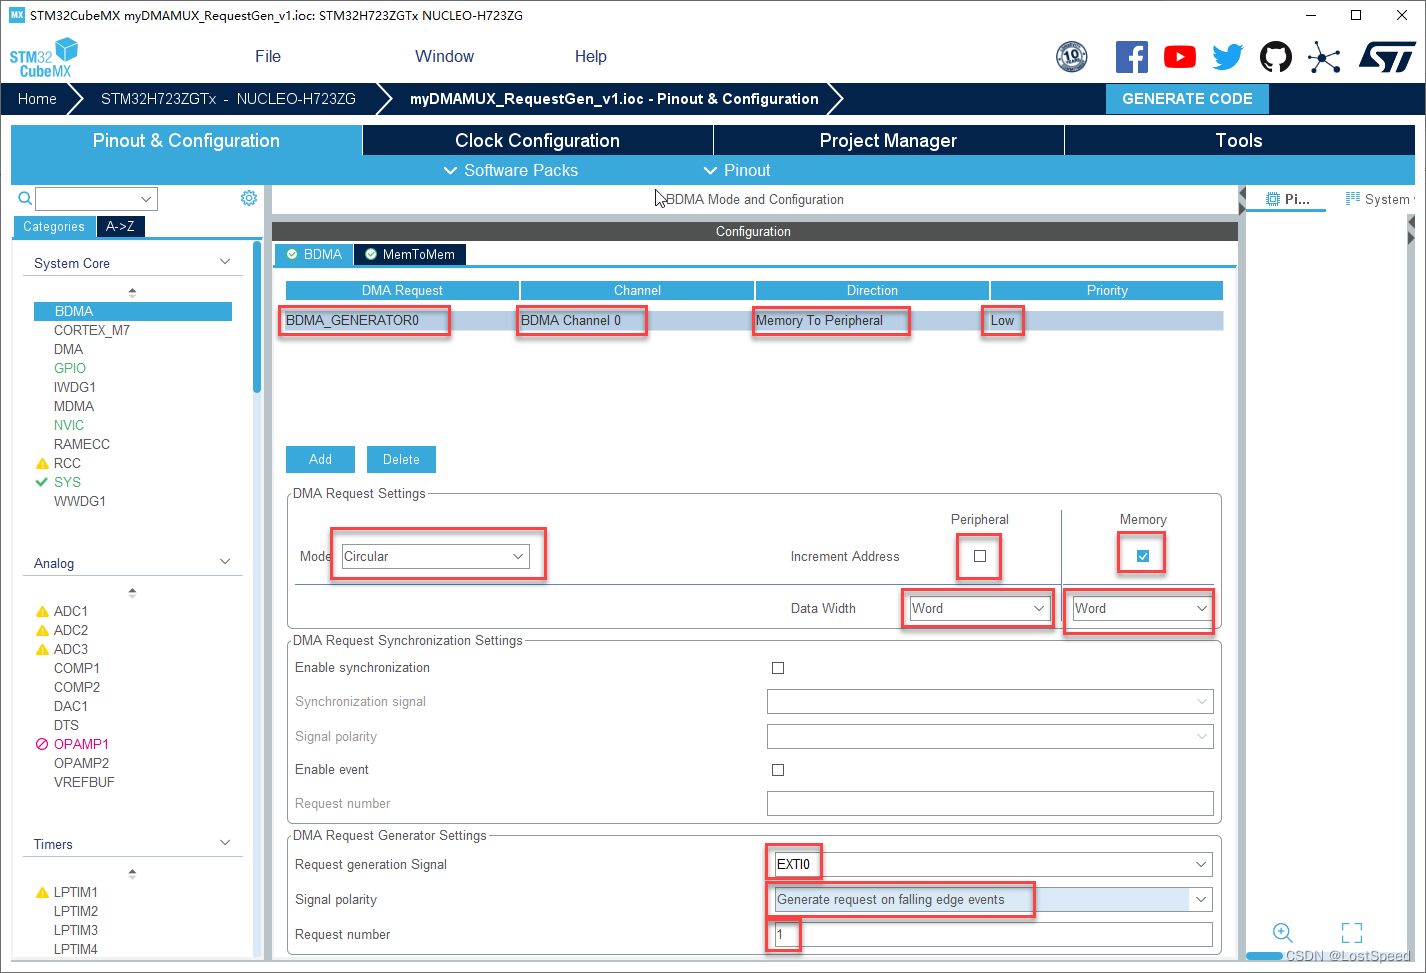
Task: Open the Mode Circular dropdown
Action: (x=435, y=556)
